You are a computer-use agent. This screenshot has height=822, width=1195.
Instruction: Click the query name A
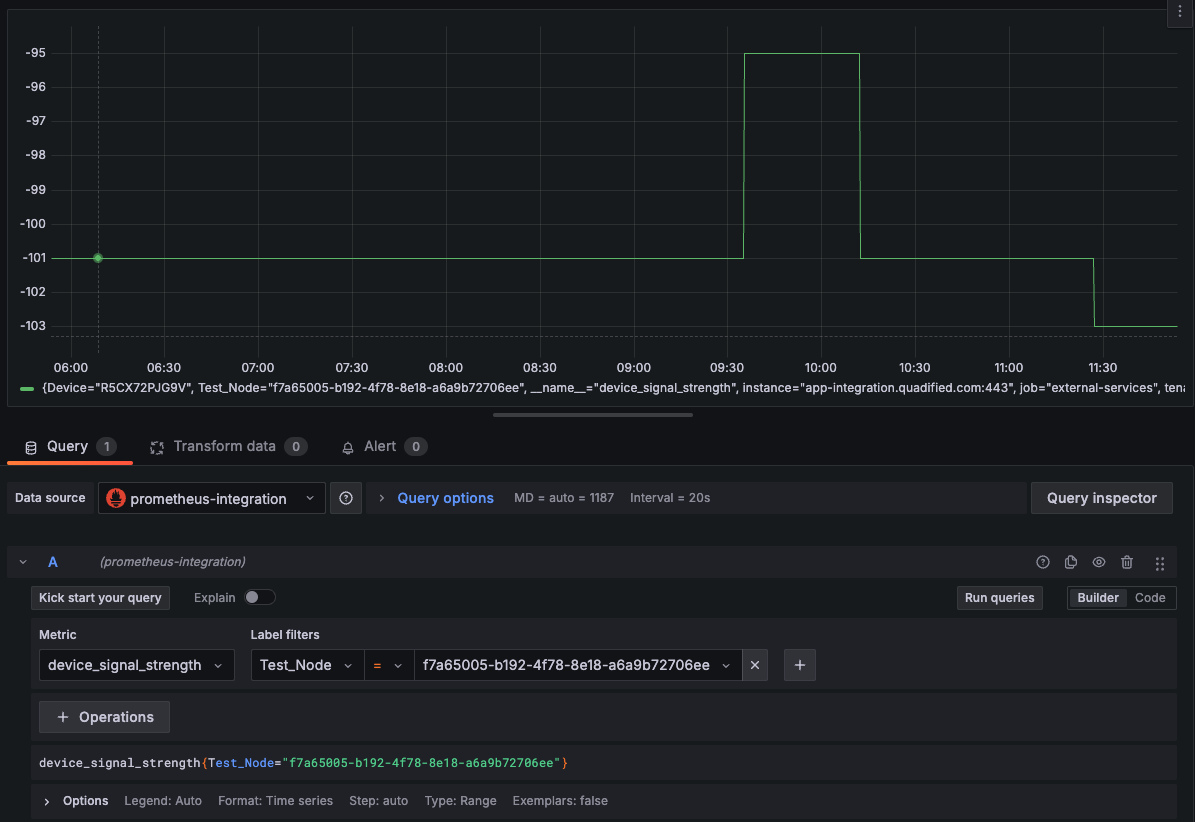pos(53,562)
